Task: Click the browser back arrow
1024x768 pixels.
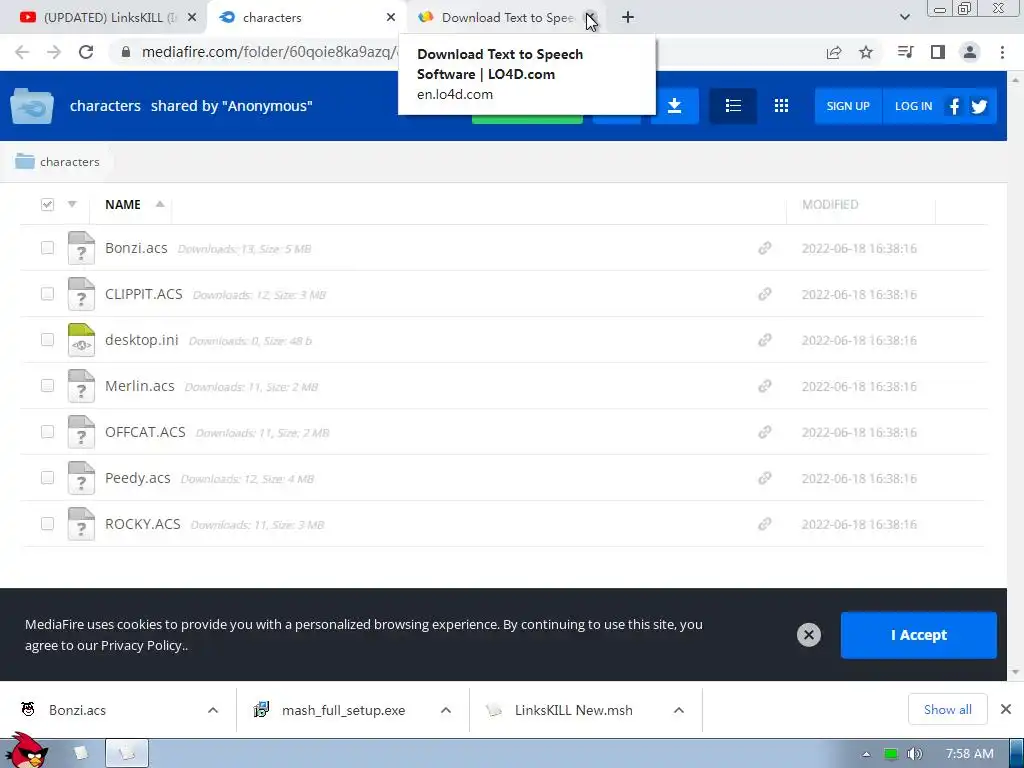Action: (x=22, y=52)
